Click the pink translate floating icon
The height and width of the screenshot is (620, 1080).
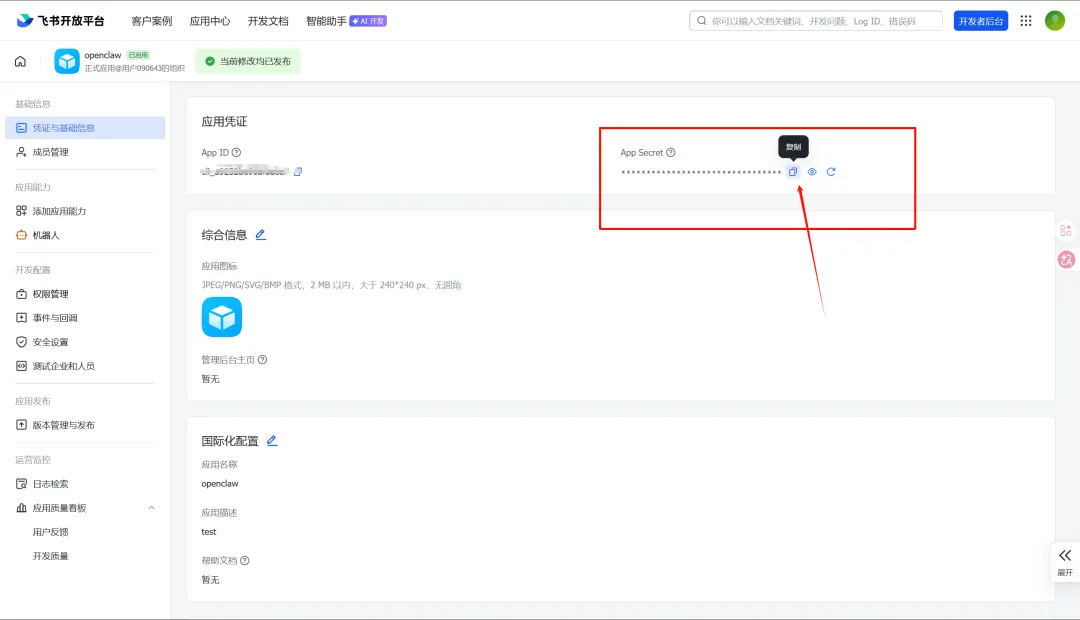coord(1066,260)
